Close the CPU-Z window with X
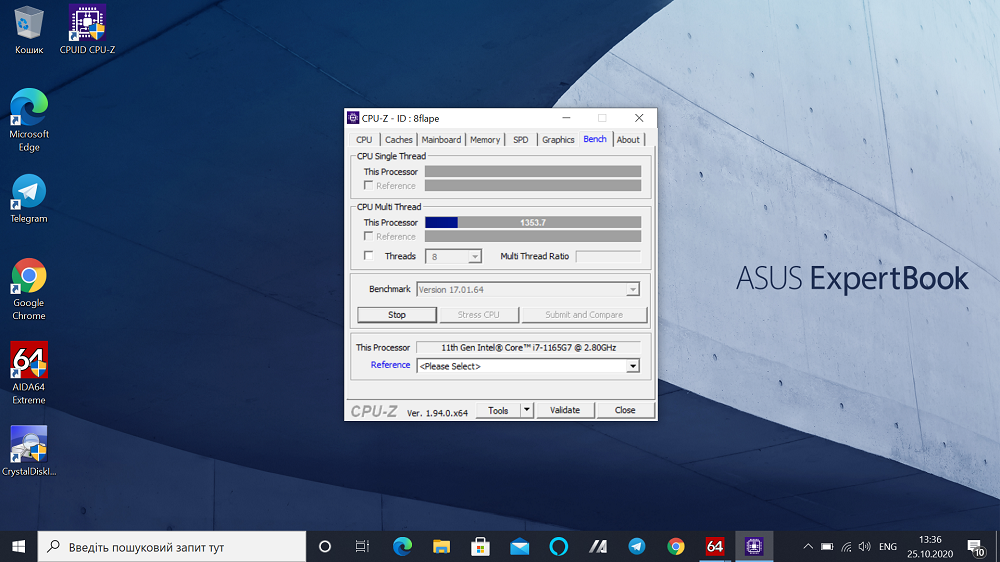 [x=639, y=118]
